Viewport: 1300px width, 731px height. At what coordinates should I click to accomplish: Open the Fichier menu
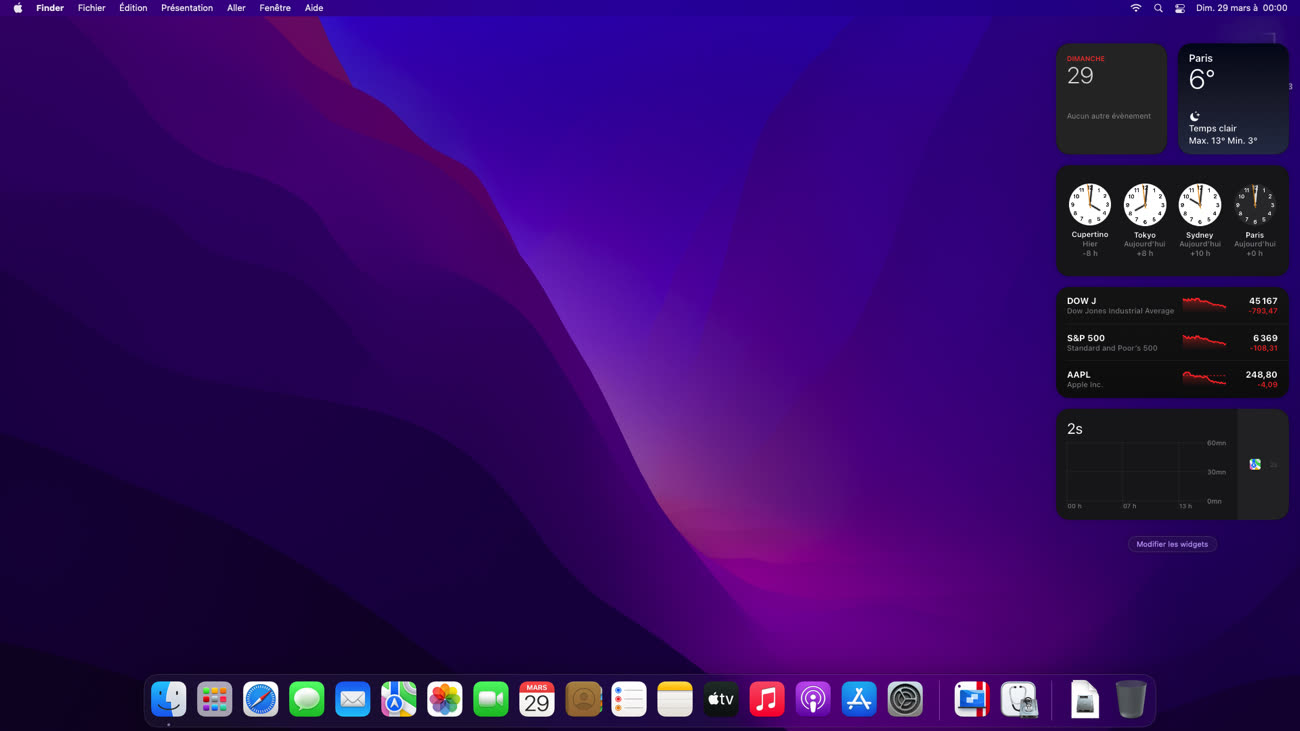click(91, 8)
